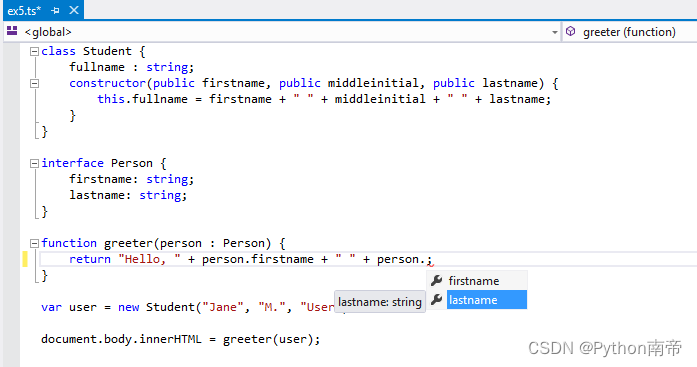This screenshot has width=697, height=367.
Task: Pin the ex5.ts tab
Action: tap(55, 11)
